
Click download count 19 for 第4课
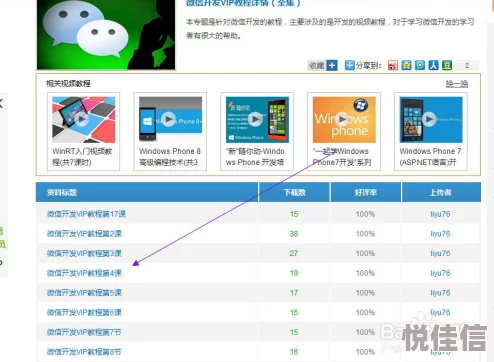(294, 273)
